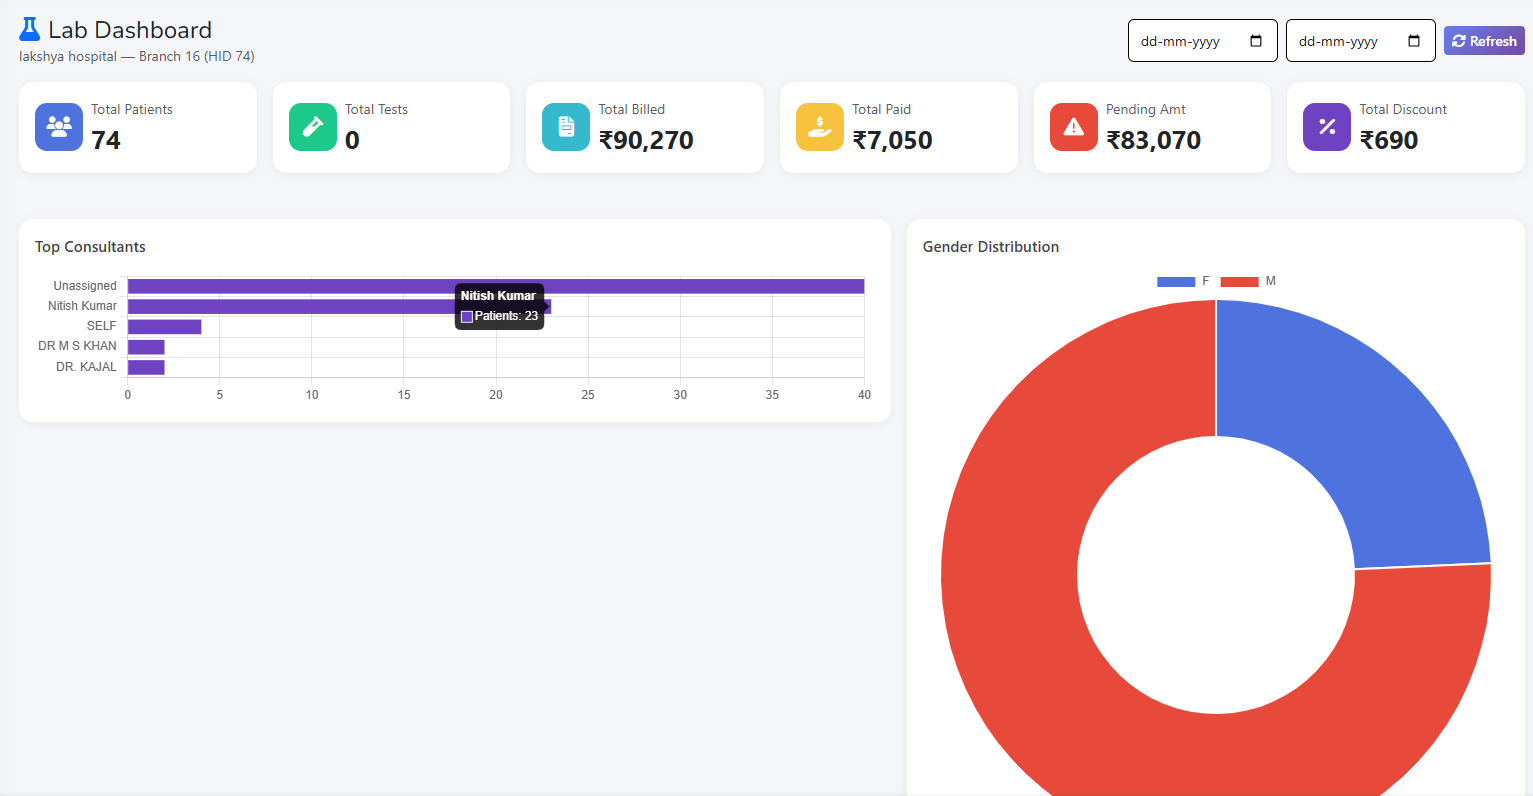Open calendar picker on second date field
The width and height of the screenshot is (1533, 796).
[1414, 41]
